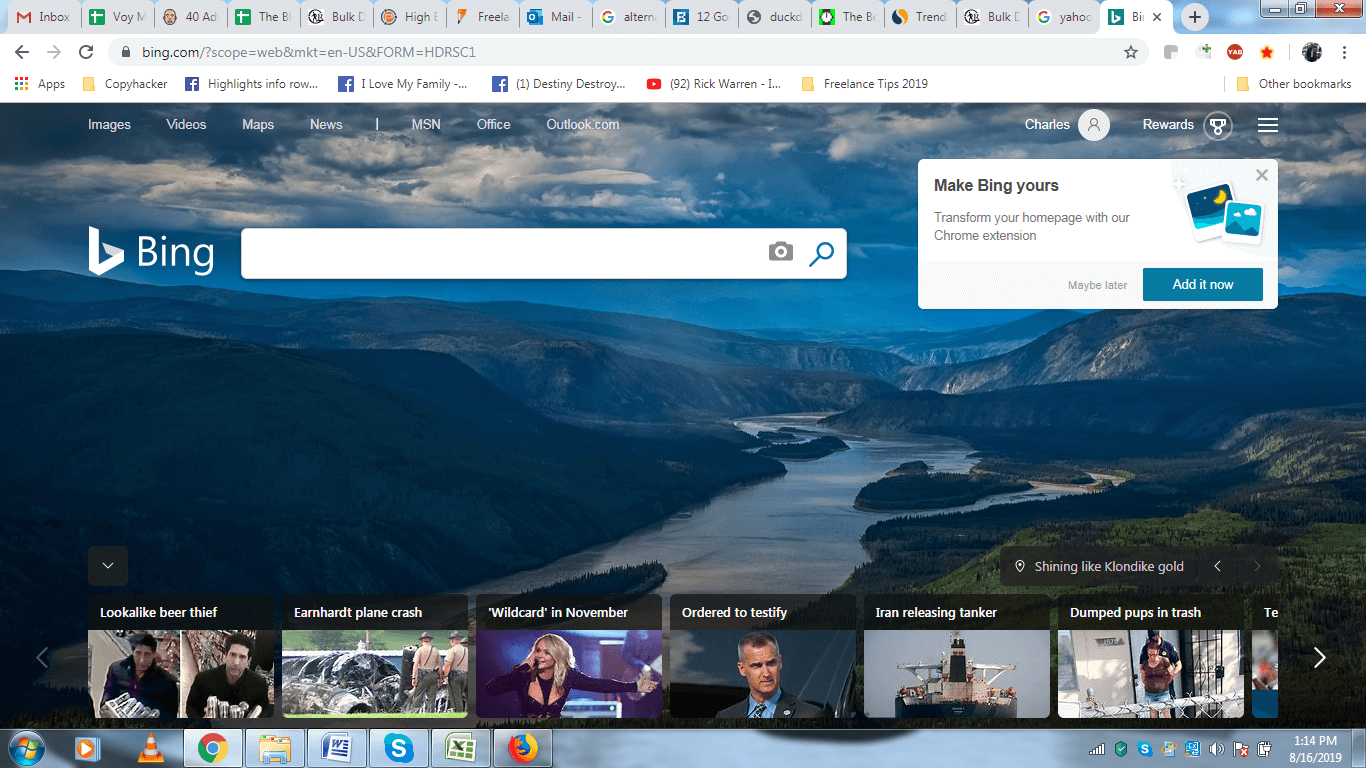
Task: Collapse the news carousel with down chevron
Action: point(108,566)
